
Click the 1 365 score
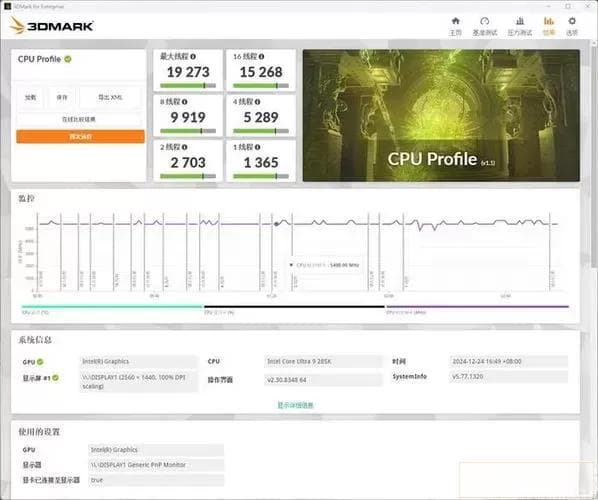point(261,163)
